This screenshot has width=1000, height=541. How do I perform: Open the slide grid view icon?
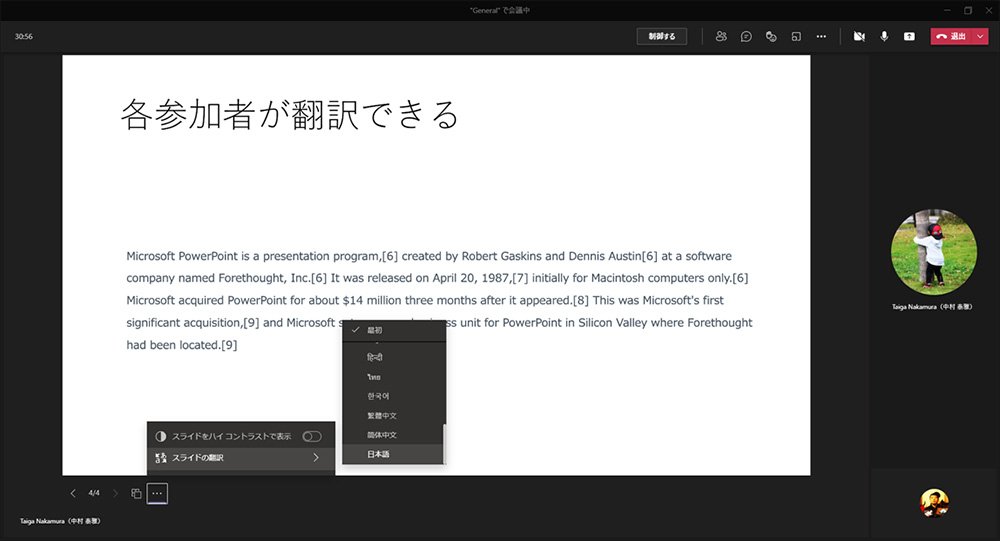coord(136,493)
